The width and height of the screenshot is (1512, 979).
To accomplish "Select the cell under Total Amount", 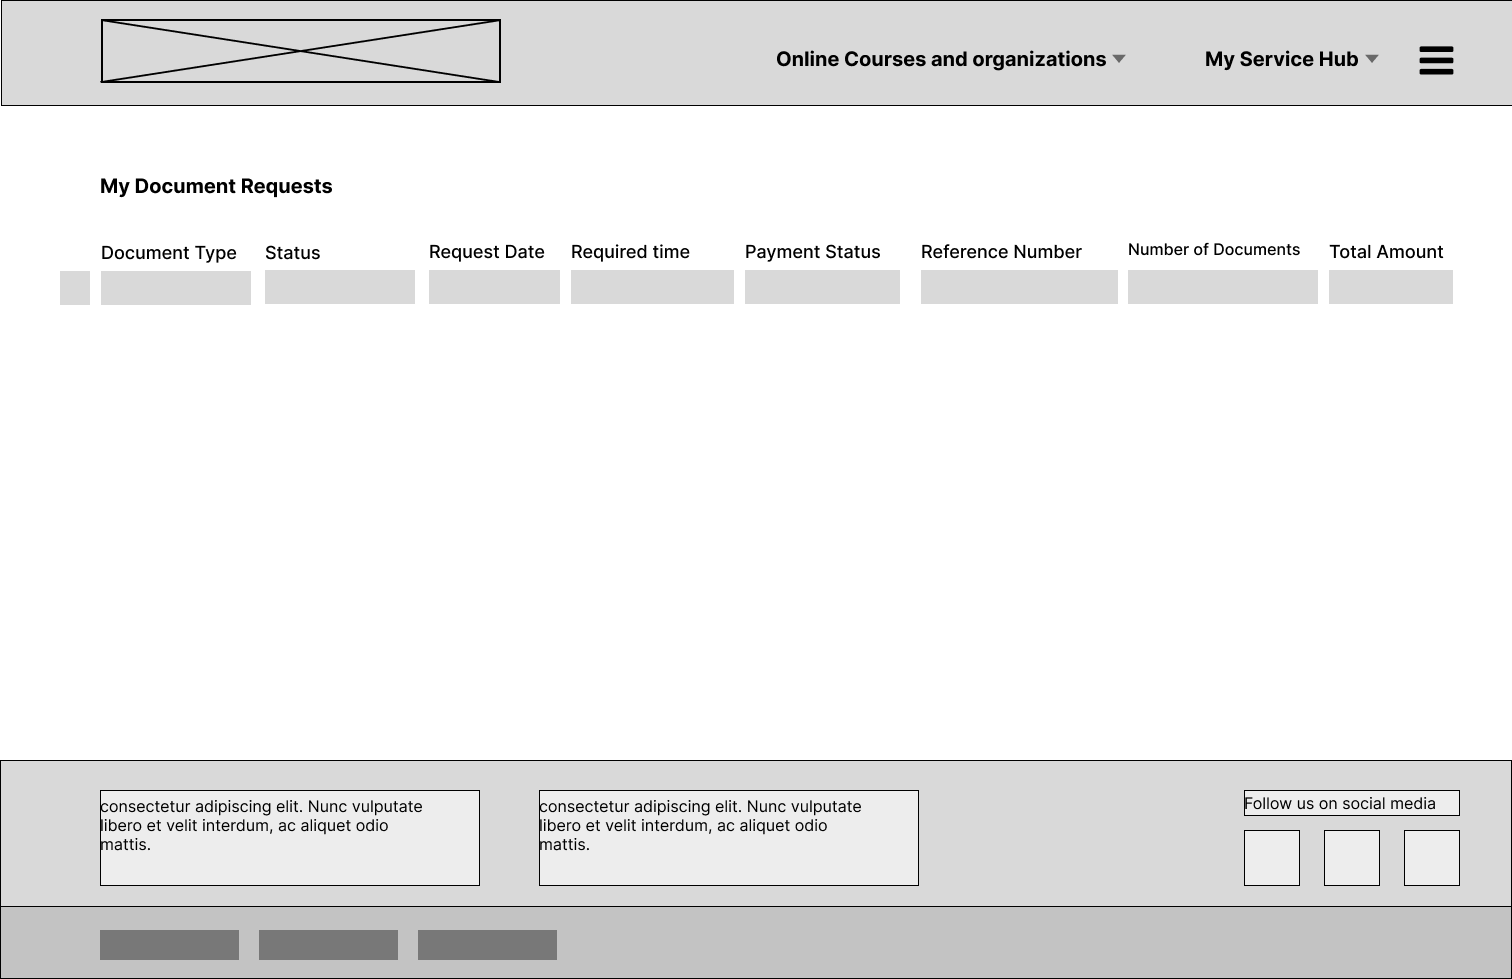I will tap(1390, 287).
